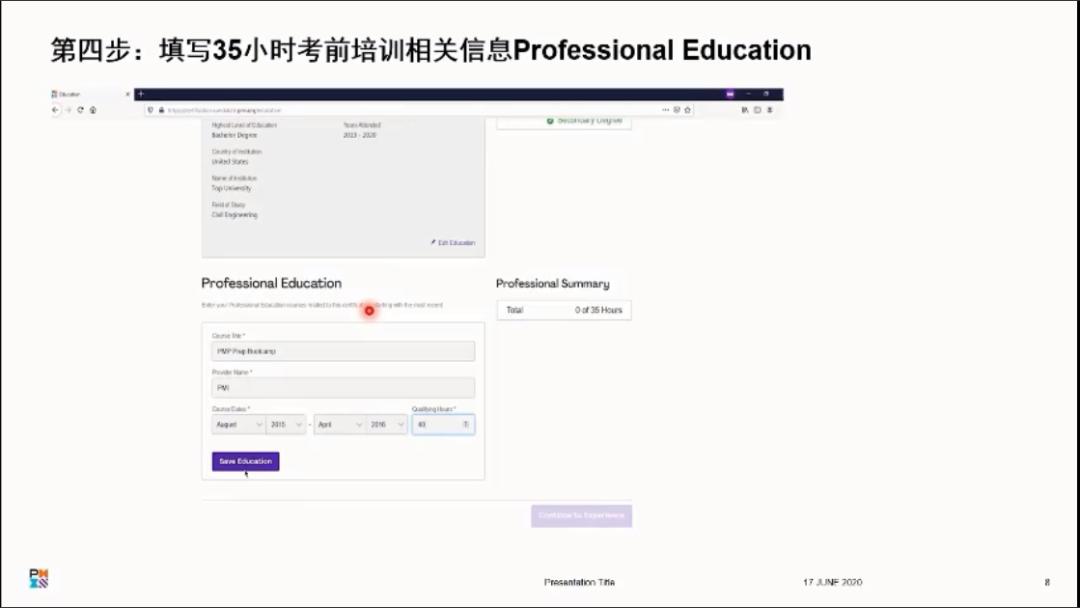Open the Firefox library toolbar icon

[745, 110]
